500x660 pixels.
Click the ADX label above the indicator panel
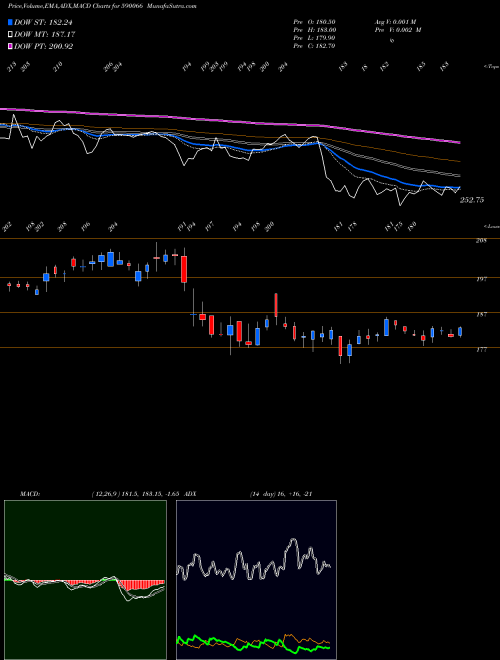(191, 494)
